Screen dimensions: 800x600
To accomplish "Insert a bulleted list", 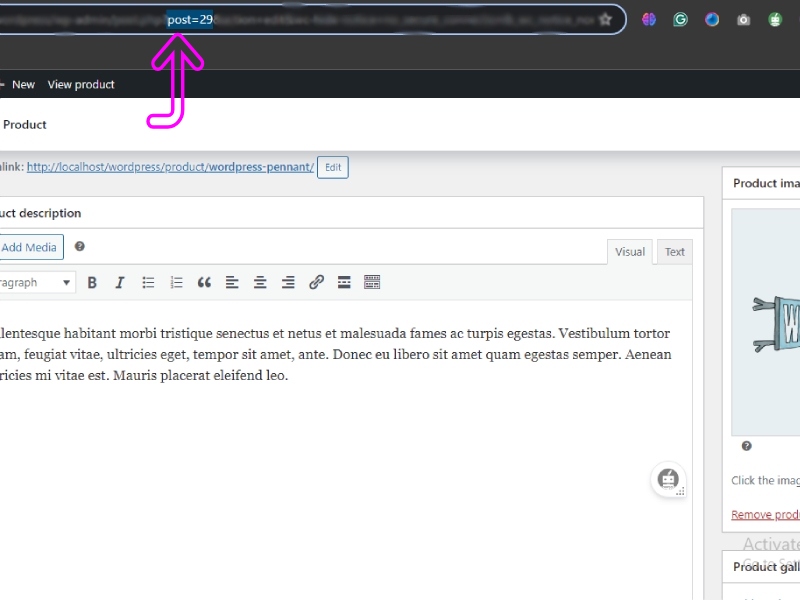I will click(148, 282).
